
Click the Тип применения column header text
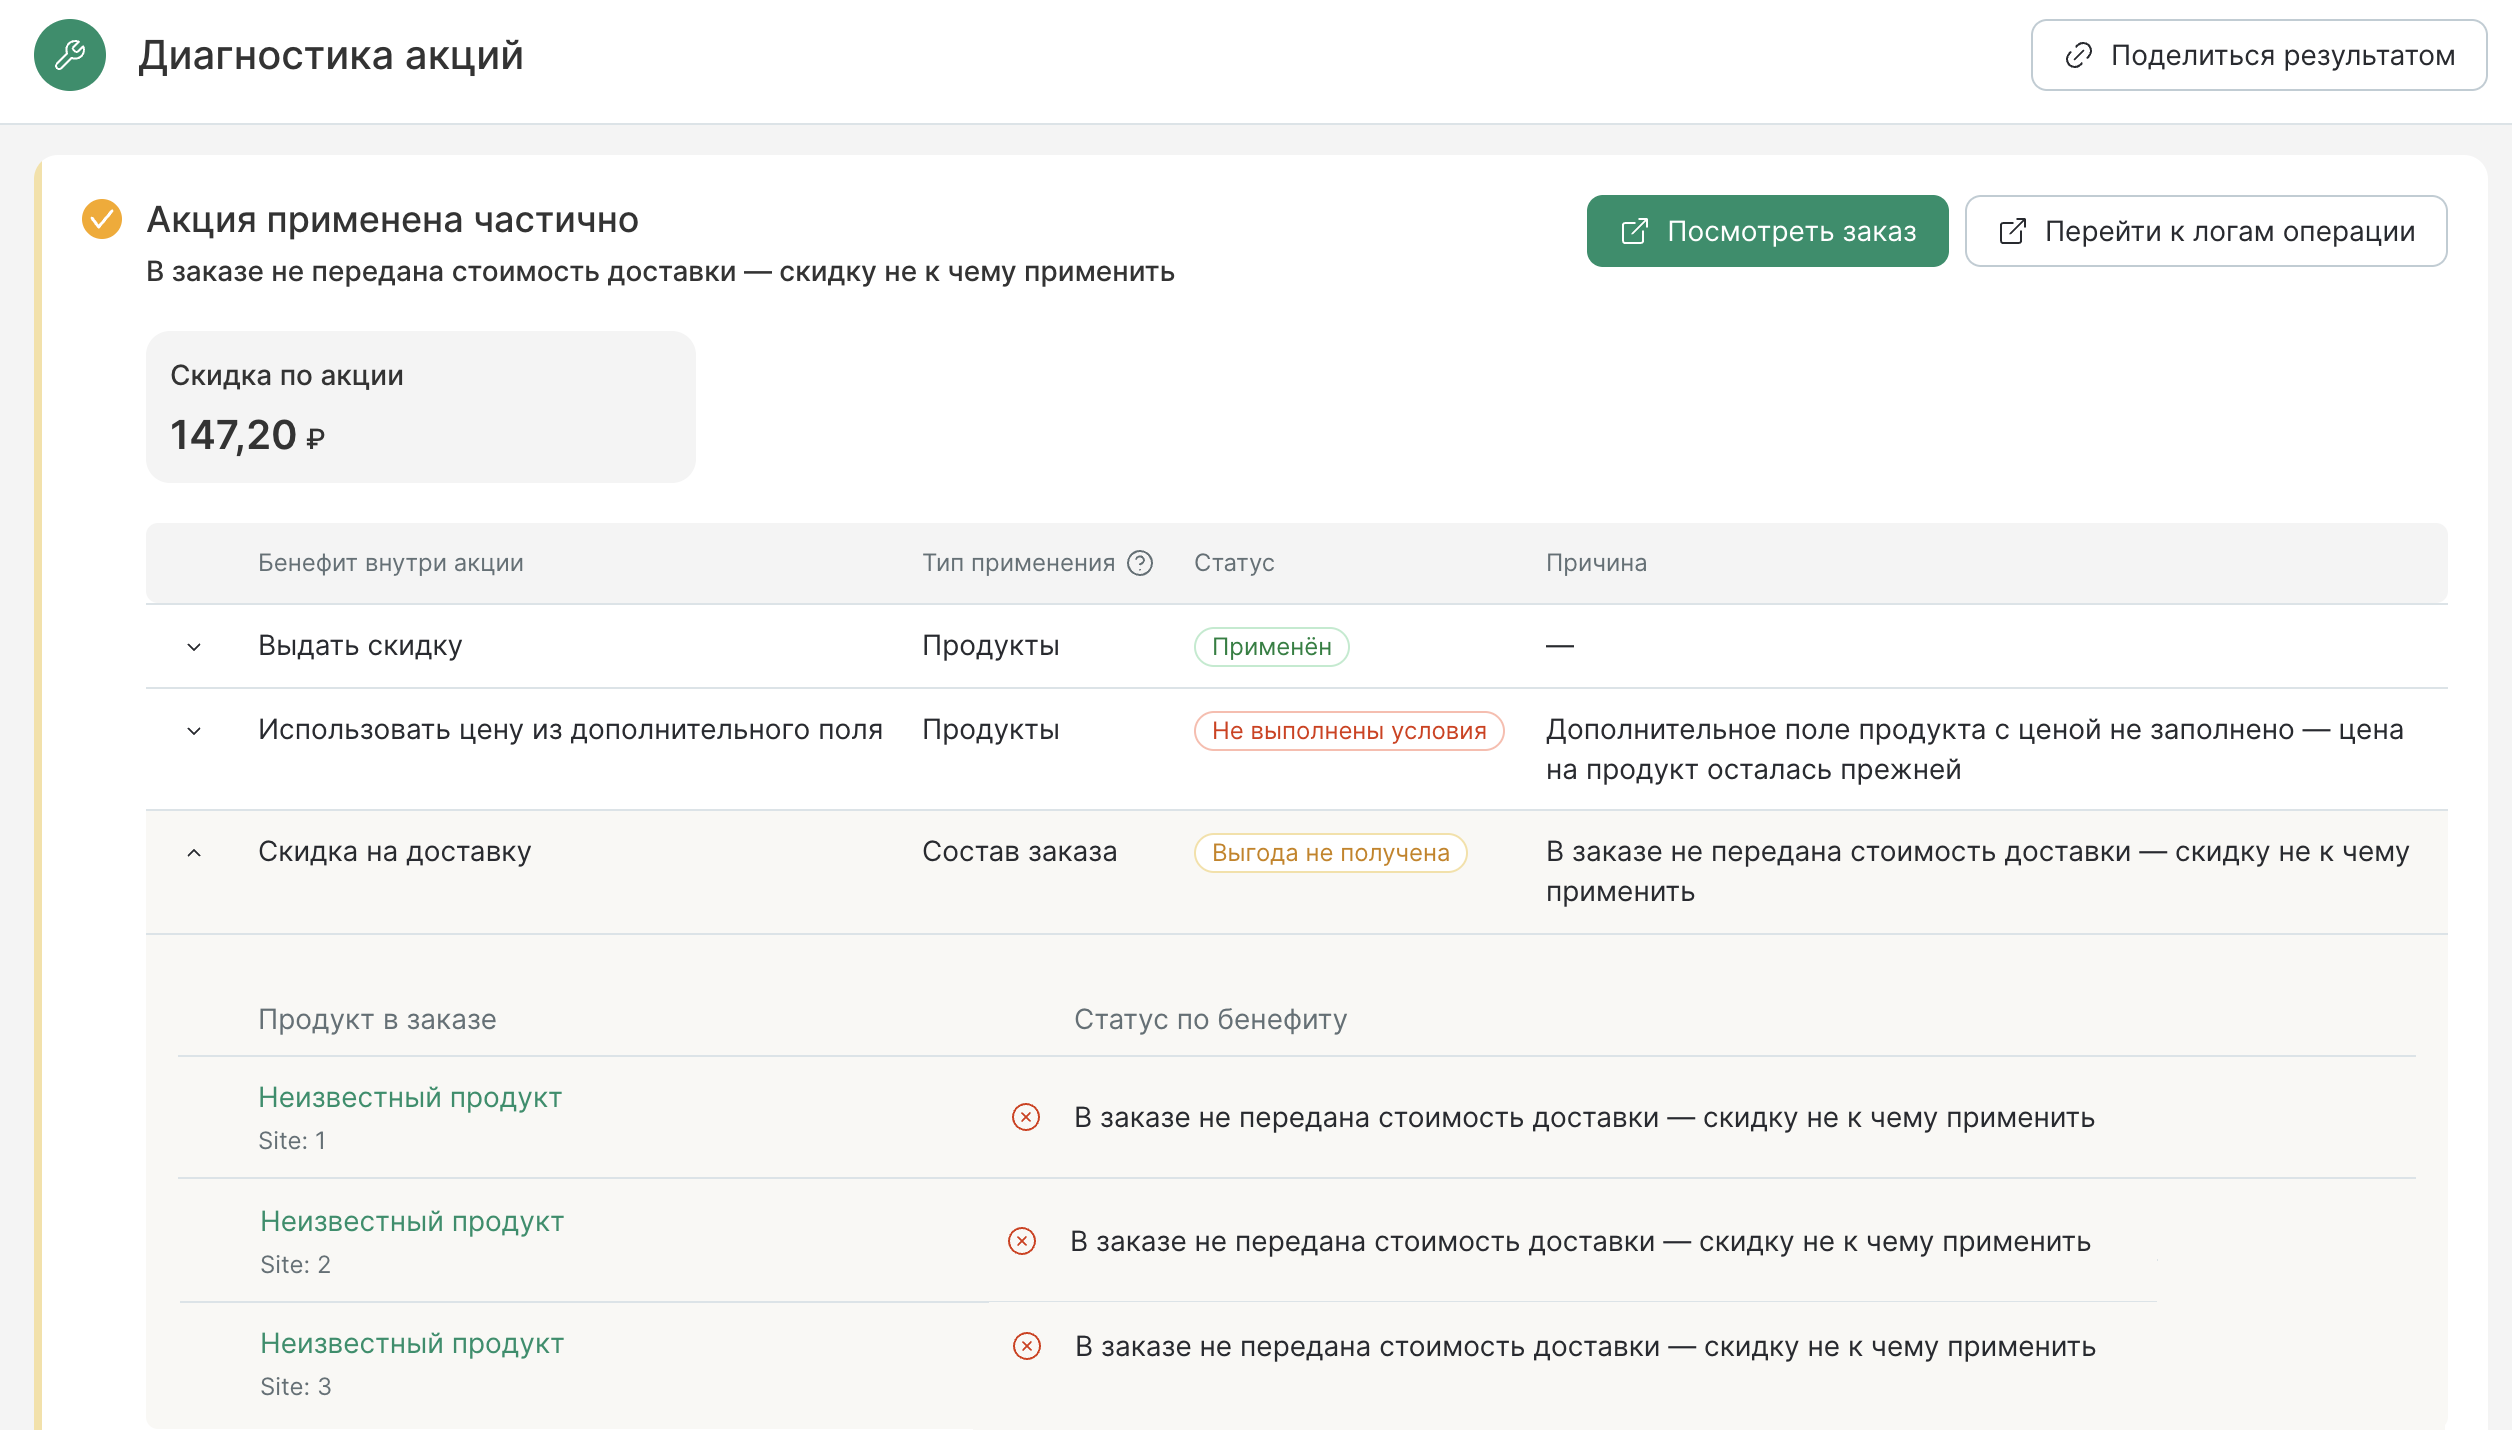[x=1018, y=563]
